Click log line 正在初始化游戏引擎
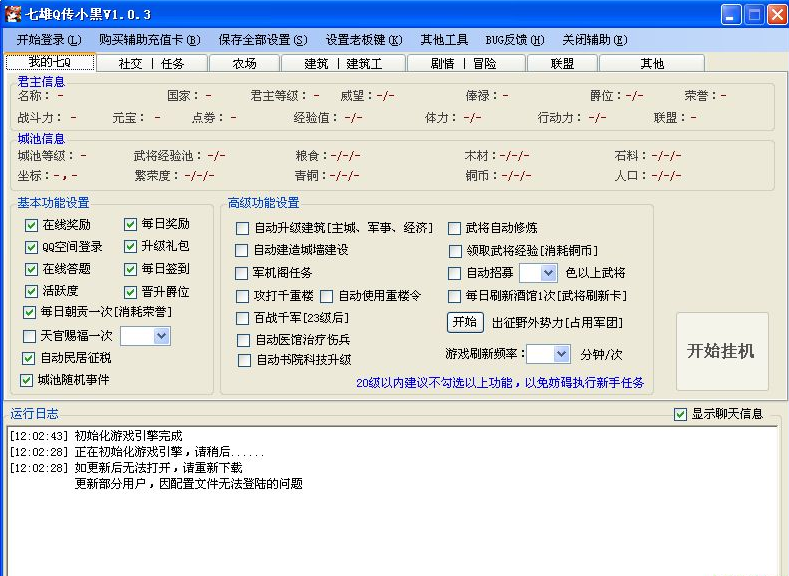Image resolution: width=789 pixels, height=576 pixels. (x=137, y=452)
